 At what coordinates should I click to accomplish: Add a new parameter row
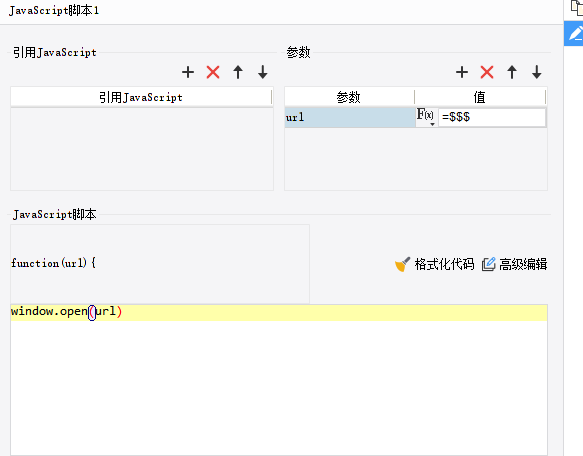(462, 72)
